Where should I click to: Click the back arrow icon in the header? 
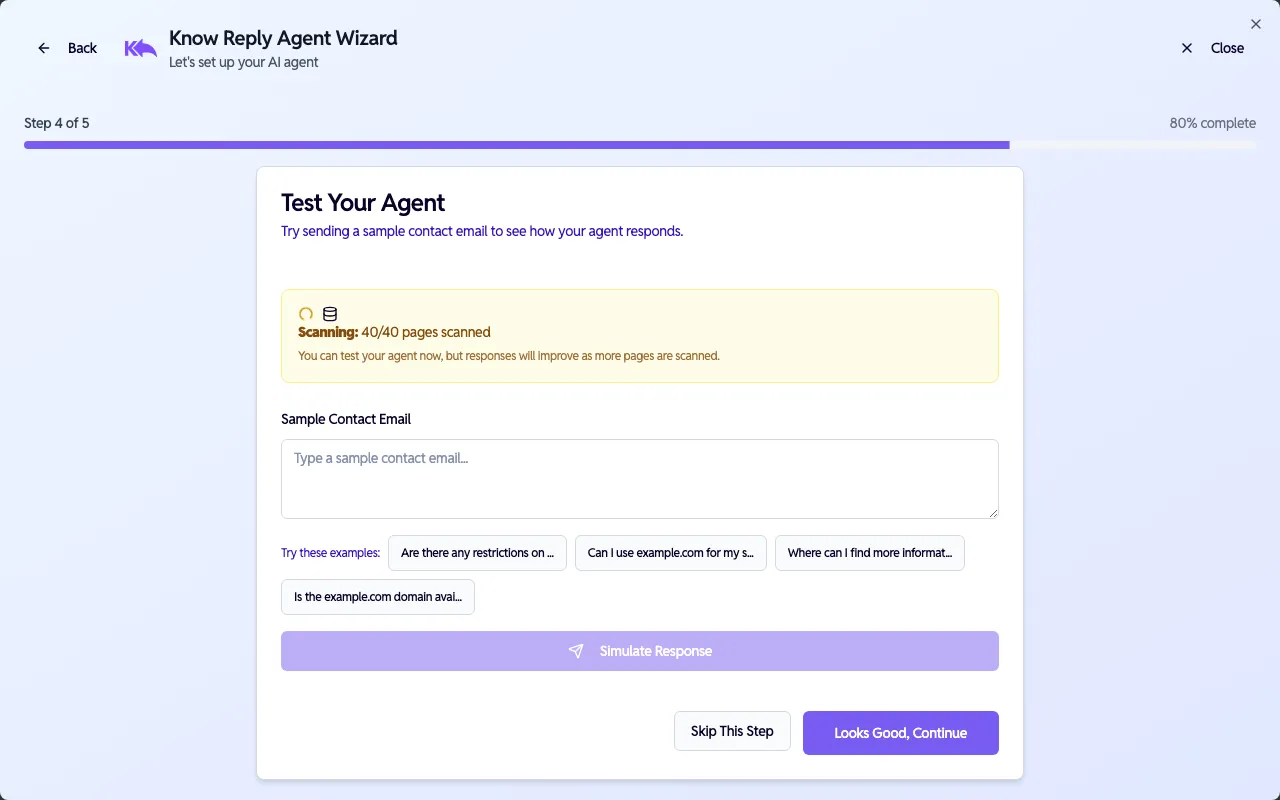coord(43,47)
